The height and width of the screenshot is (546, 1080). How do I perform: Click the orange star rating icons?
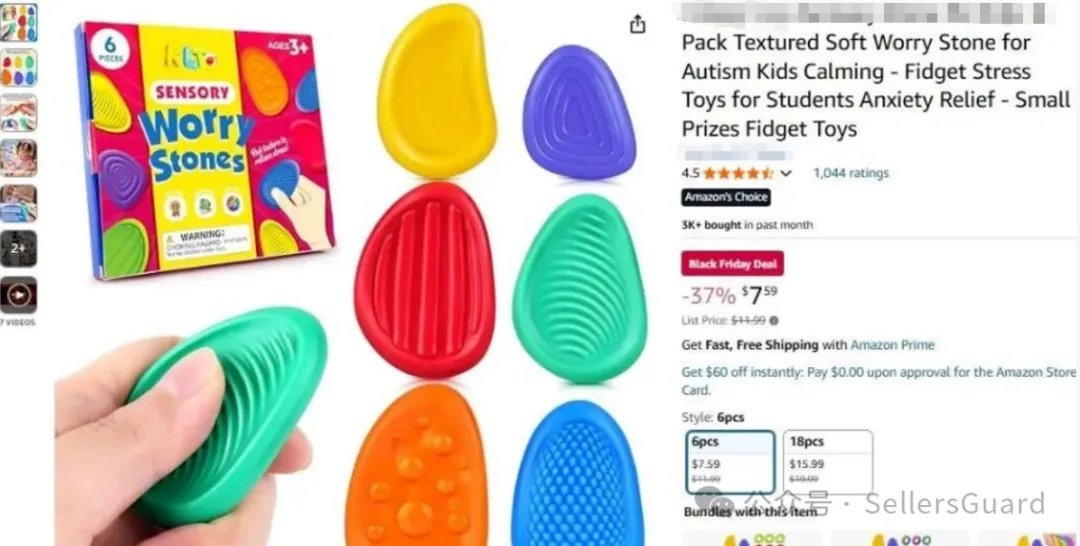738,174
